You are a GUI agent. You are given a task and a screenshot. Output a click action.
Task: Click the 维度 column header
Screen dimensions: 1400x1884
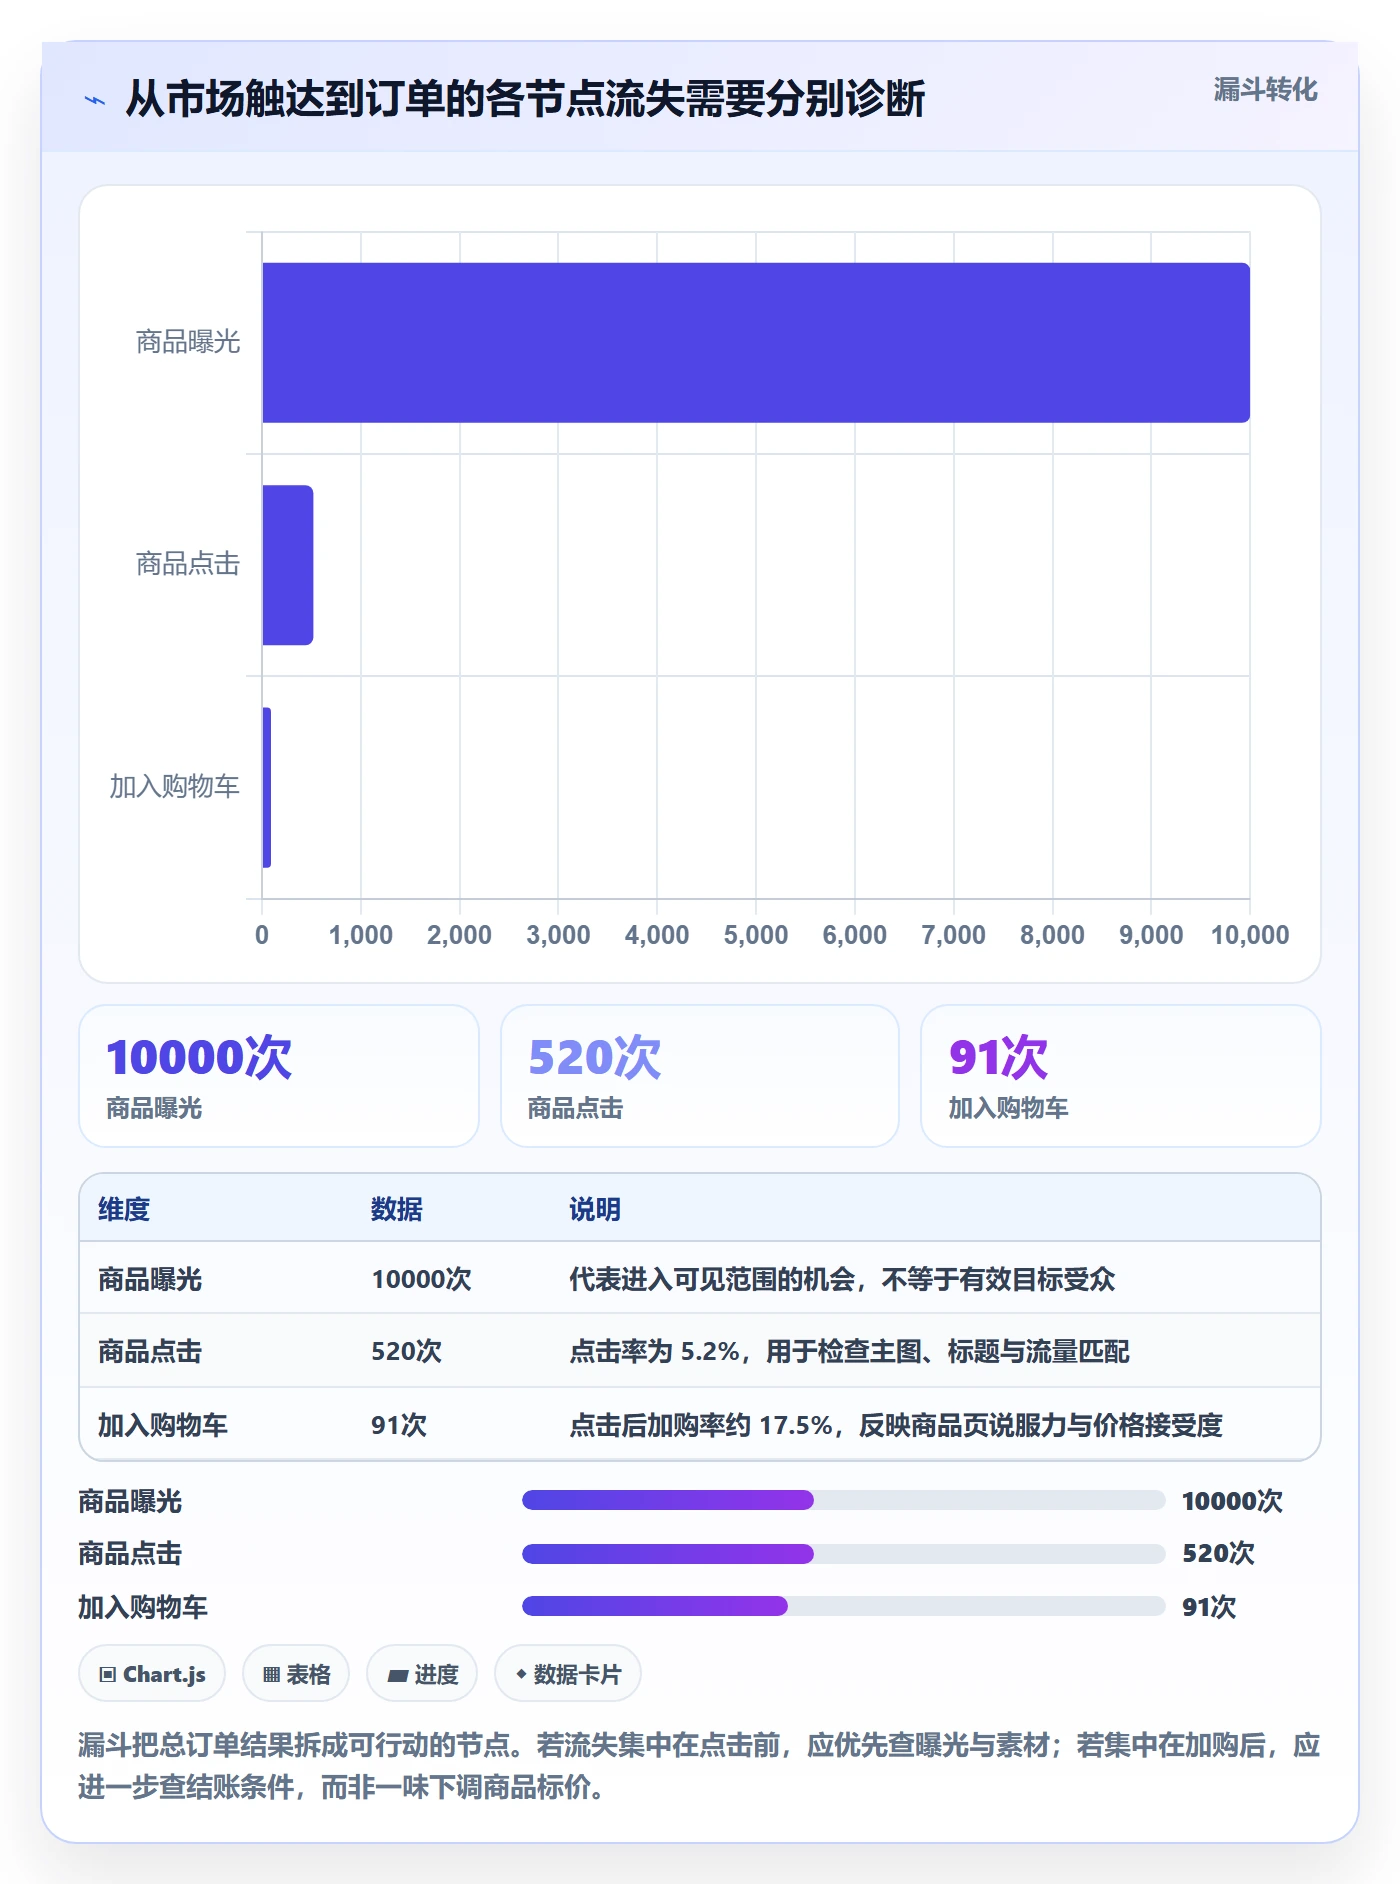tap(124, 1209)
